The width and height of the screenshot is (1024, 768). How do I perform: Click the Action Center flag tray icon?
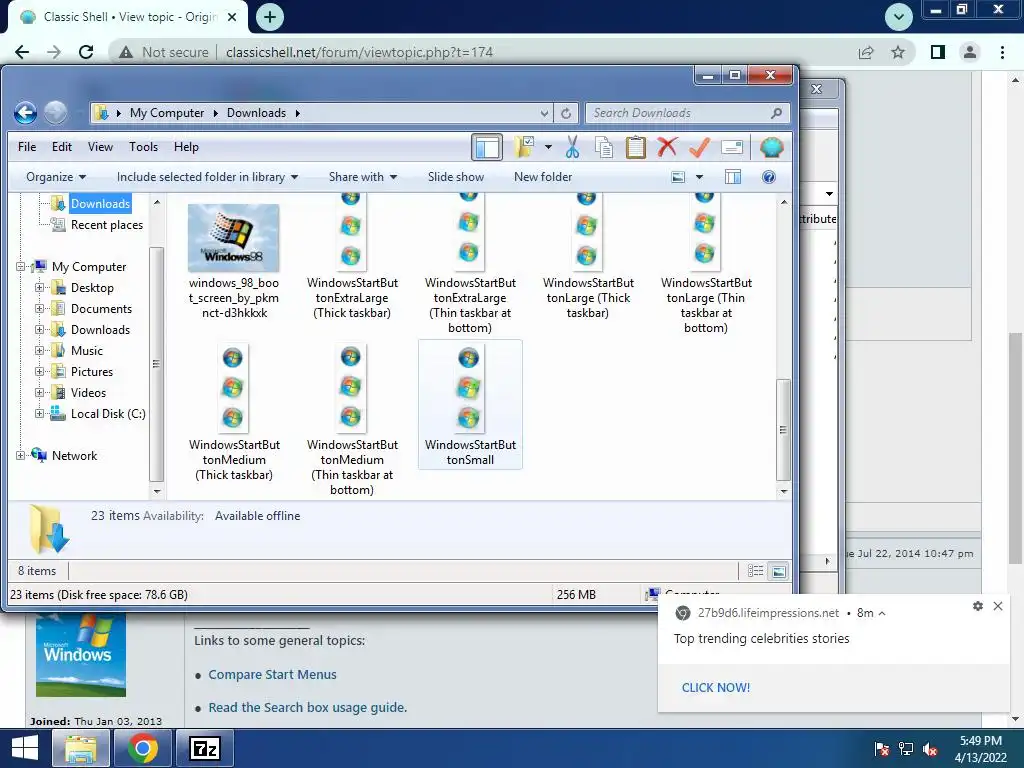882,749
